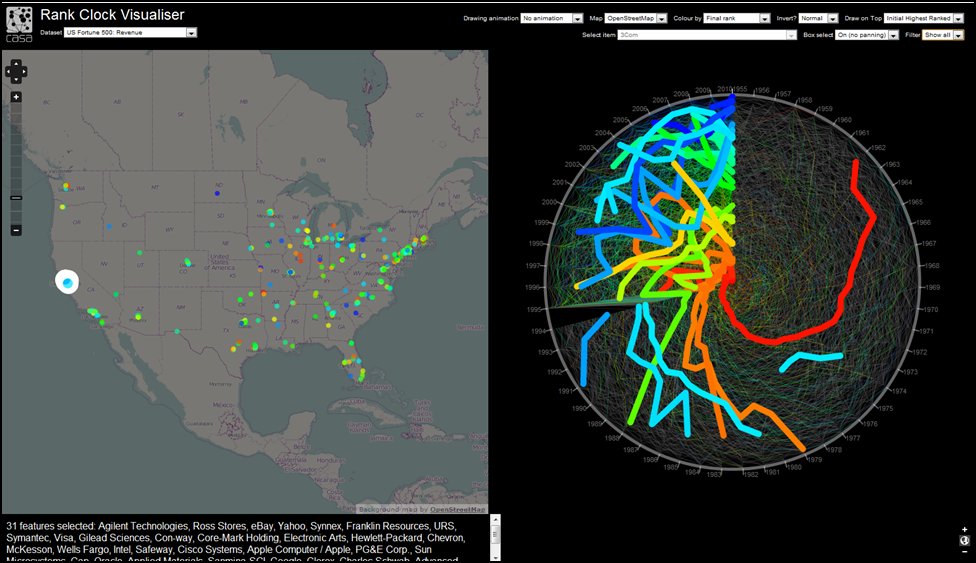
Task: Click the 1955 year label on the clock
Action: (740, 89)
